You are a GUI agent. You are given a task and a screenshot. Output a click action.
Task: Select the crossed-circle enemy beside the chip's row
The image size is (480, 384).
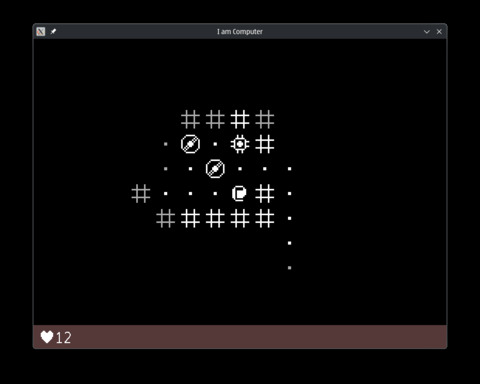tap(190, 144)
